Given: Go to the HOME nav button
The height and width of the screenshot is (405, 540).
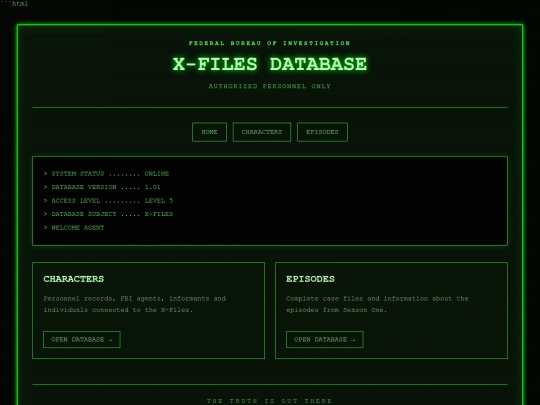Looking at the screenshot, I should point(209,132).
